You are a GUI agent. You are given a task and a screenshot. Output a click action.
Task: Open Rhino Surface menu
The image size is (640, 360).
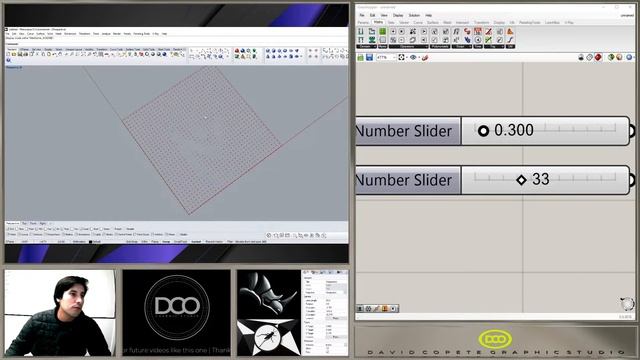tap(40, 34)
